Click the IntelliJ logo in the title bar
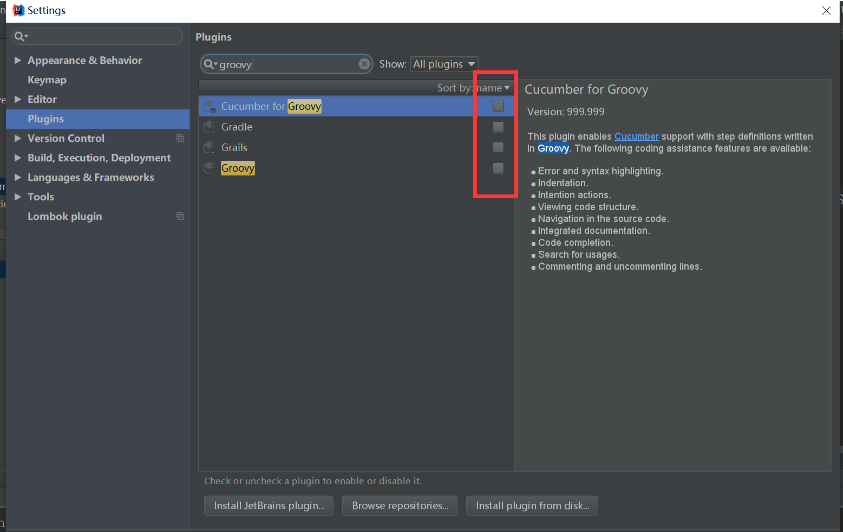843x532 pixels. coord(18,10)
